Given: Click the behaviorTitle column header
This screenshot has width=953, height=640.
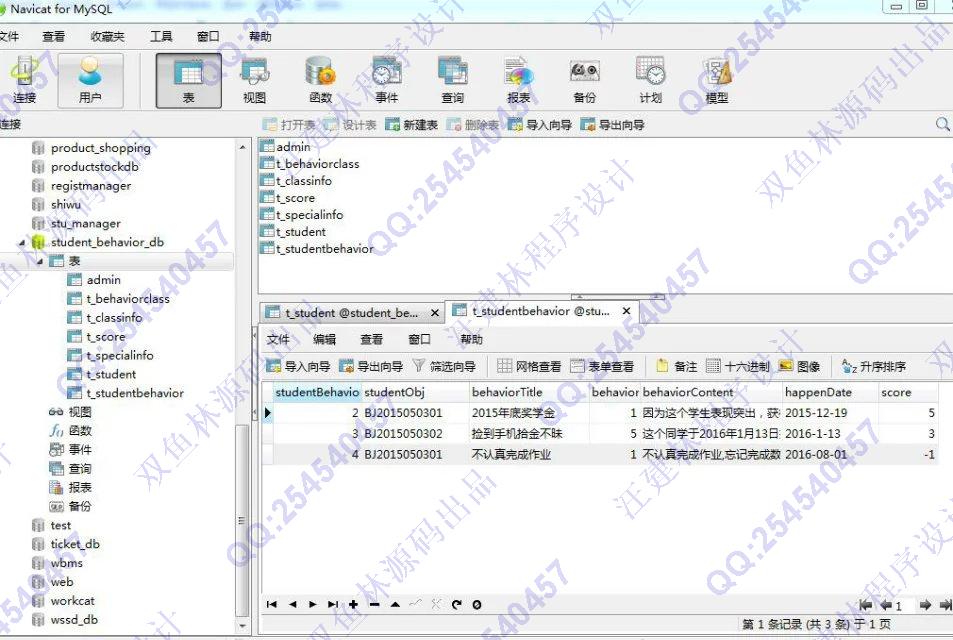Looking at the screenshot, I should [x=529, y=393].
